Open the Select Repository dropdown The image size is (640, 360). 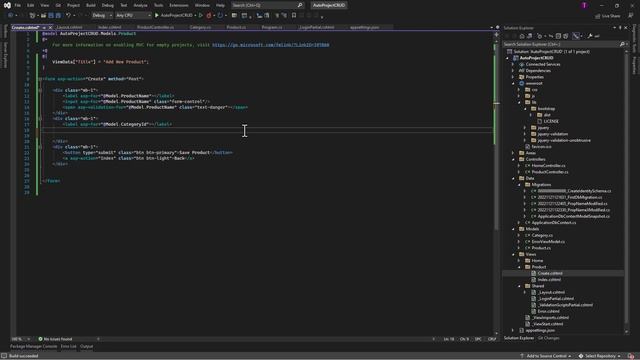tap(599, 356)
